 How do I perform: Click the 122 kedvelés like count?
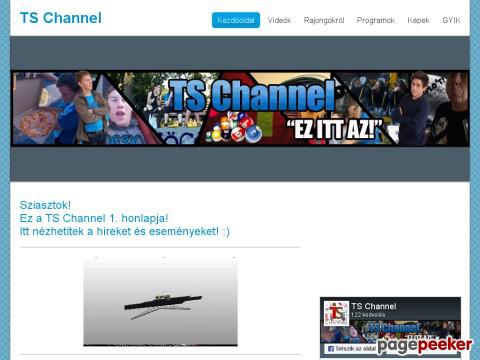pos(368,315)
